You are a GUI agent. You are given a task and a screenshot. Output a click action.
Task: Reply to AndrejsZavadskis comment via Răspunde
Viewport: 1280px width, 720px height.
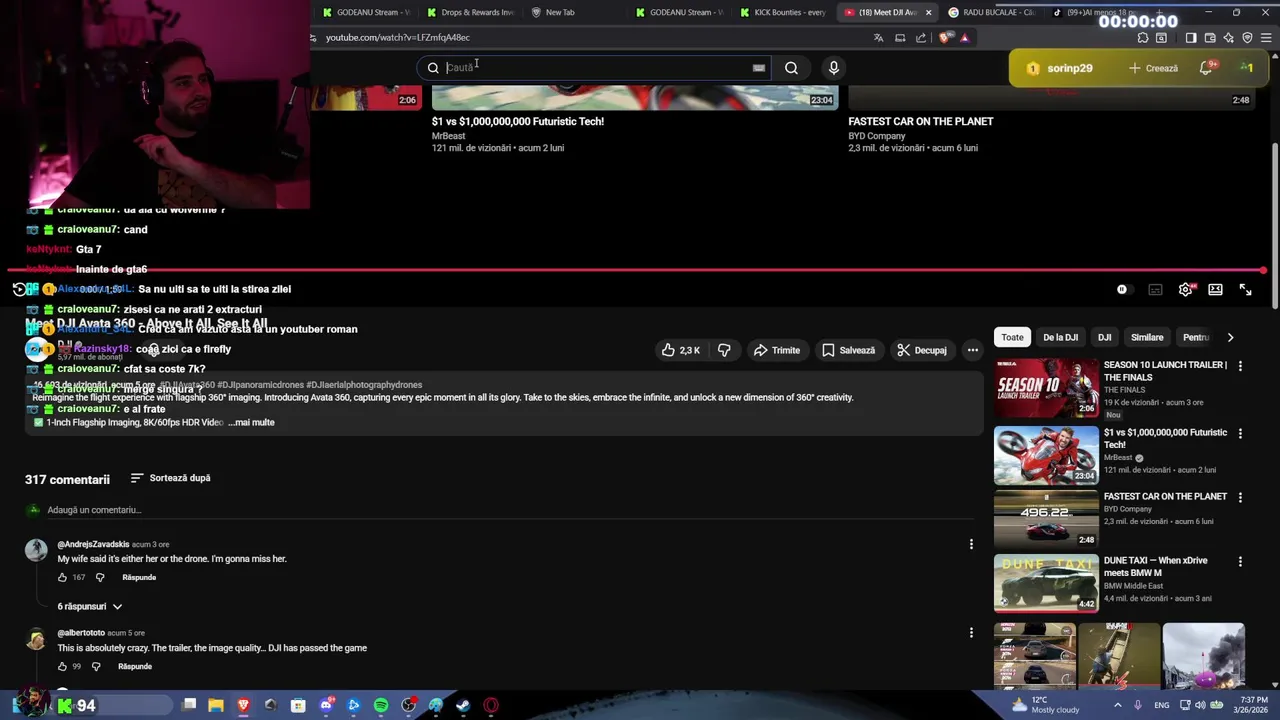(x=139, y=577)
